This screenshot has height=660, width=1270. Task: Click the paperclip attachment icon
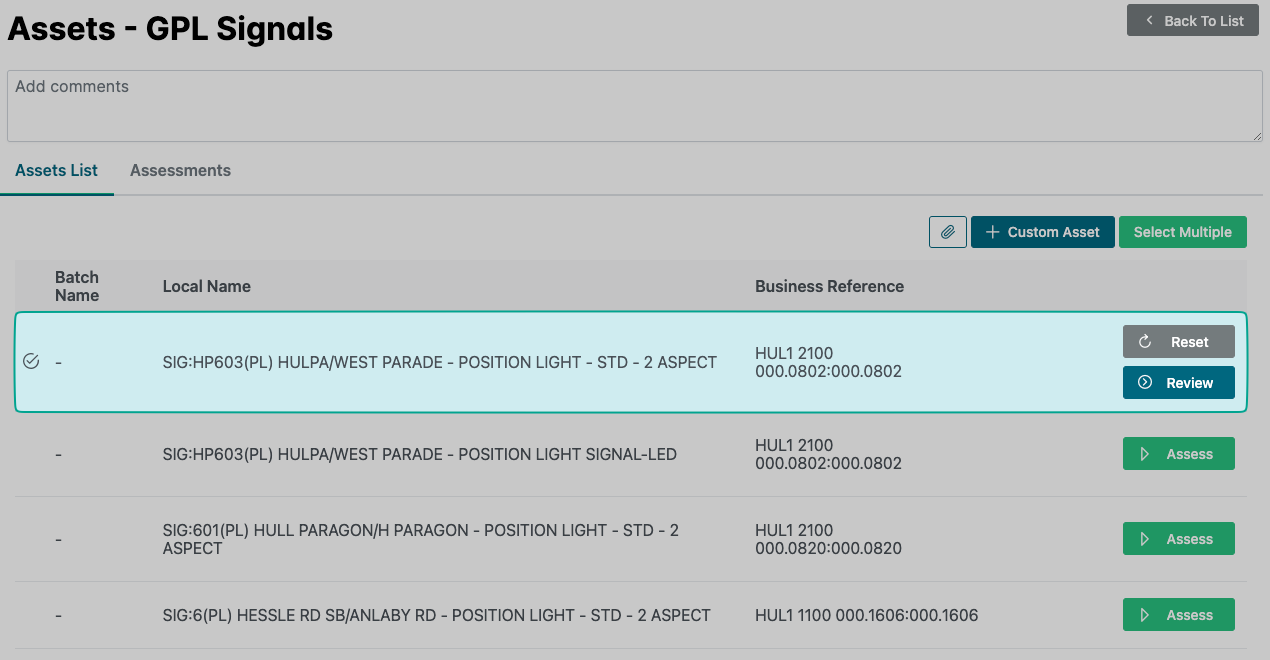[947, 232]
